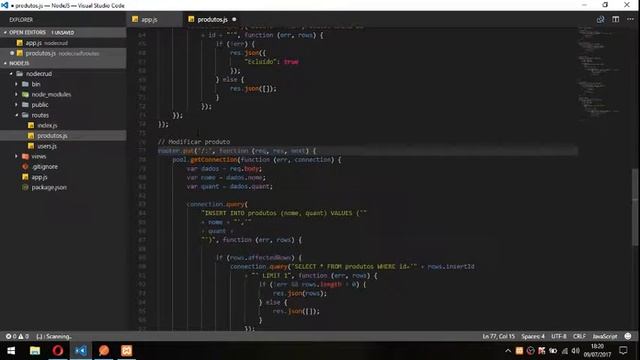Open the XAMPP taskbar icon
Viewport: 640px width, 360px height.
127,351
